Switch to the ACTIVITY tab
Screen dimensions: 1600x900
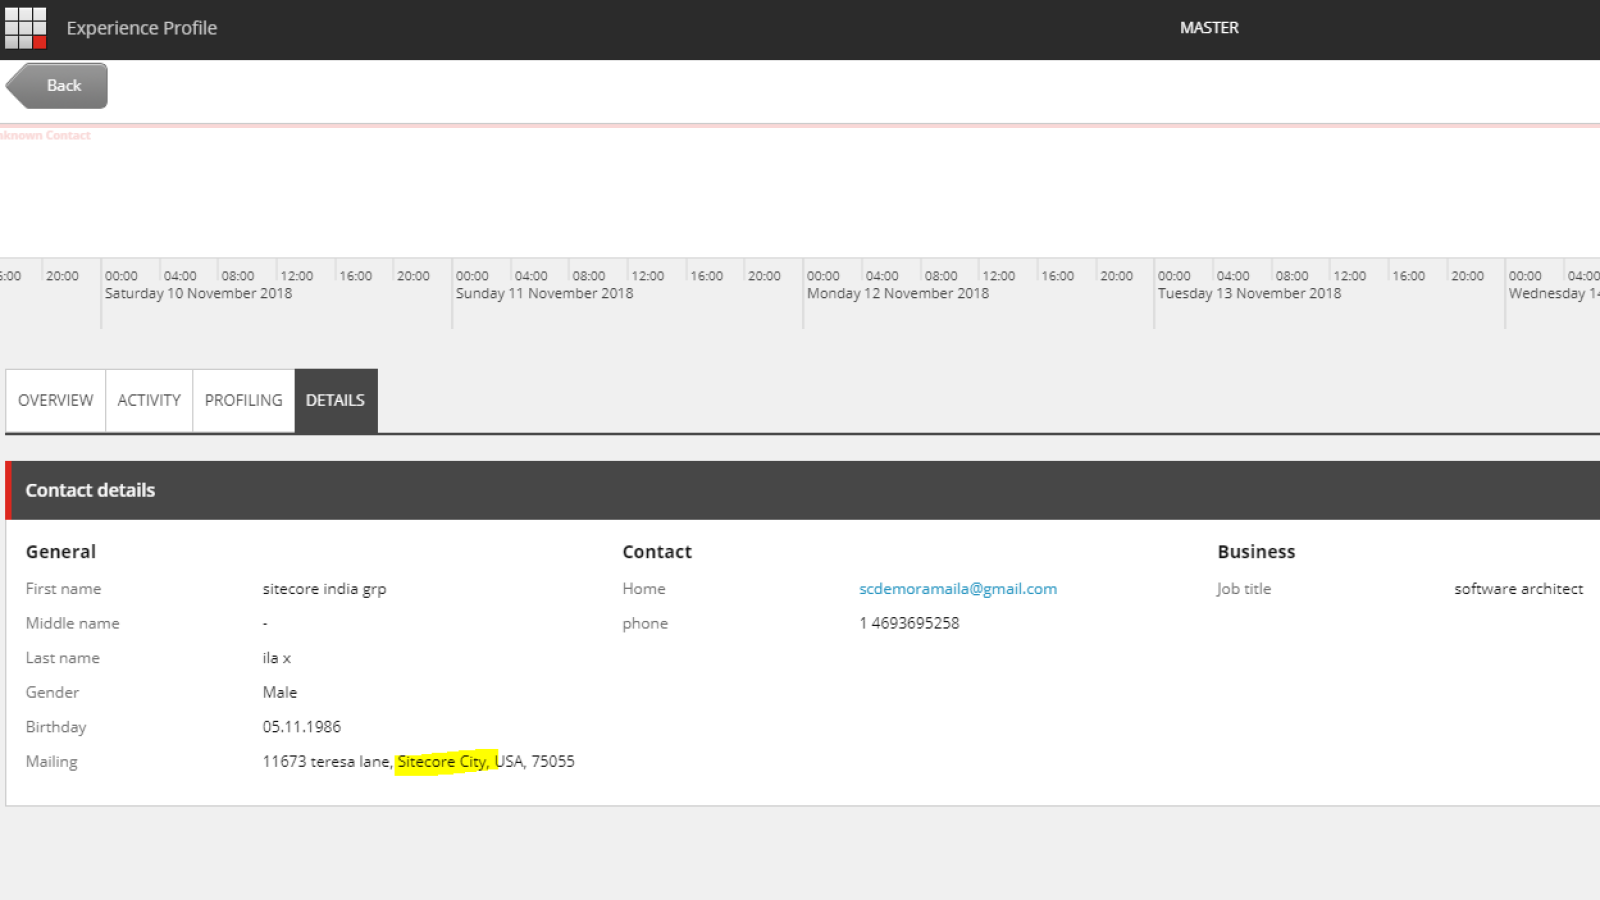(148, 400)
